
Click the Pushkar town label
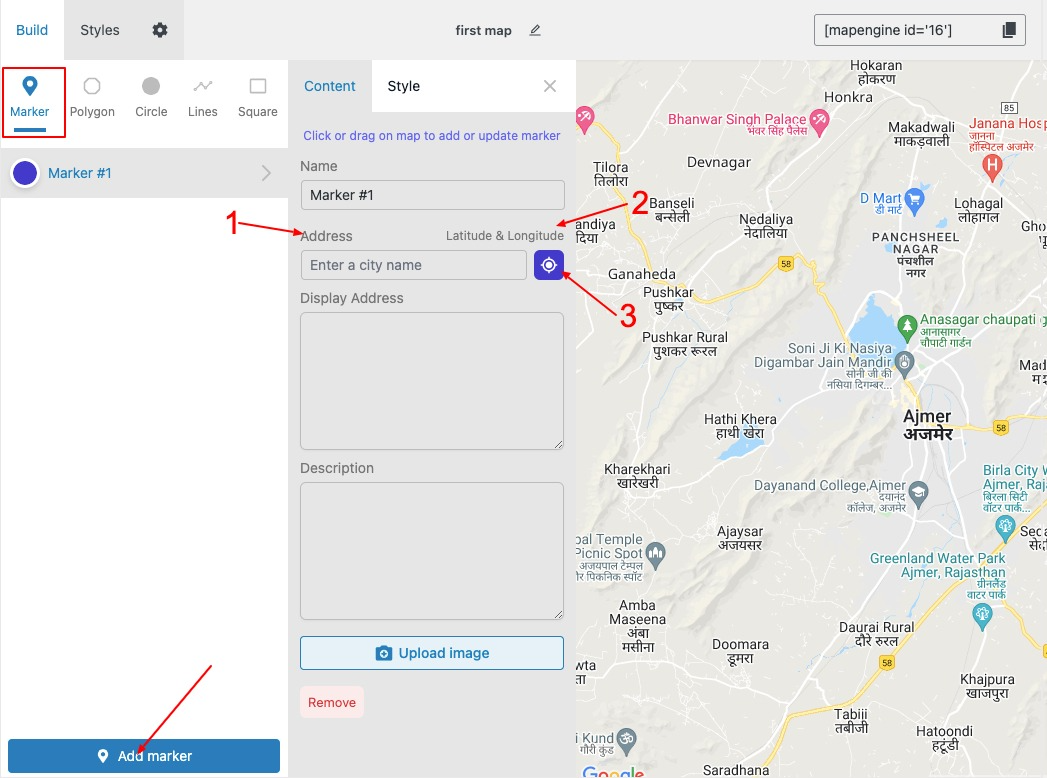click(x=668, y=299)
